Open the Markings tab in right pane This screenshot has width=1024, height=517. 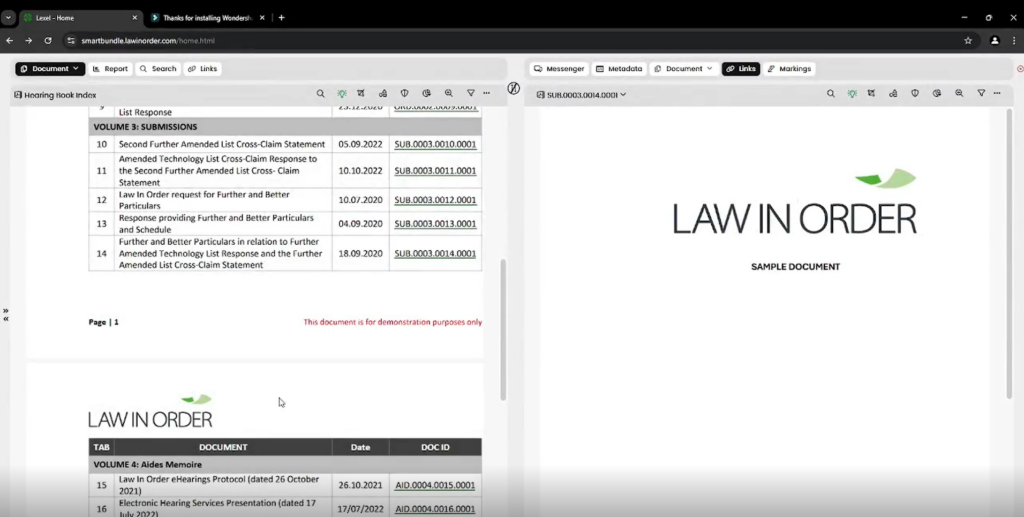(x=789, y=69)
